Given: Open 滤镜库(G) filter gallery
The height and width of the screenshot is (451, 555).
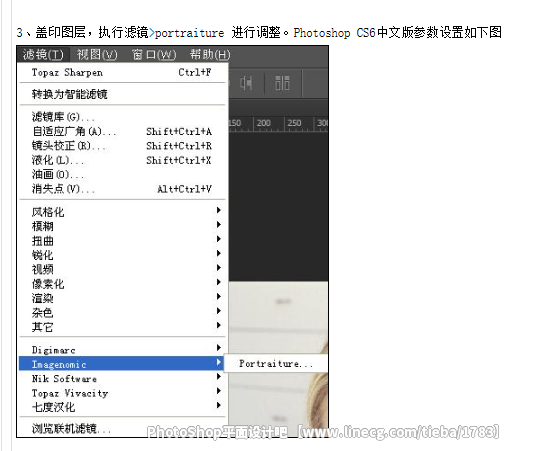Looking at the screenshot, I should click(x=122, y=117).
